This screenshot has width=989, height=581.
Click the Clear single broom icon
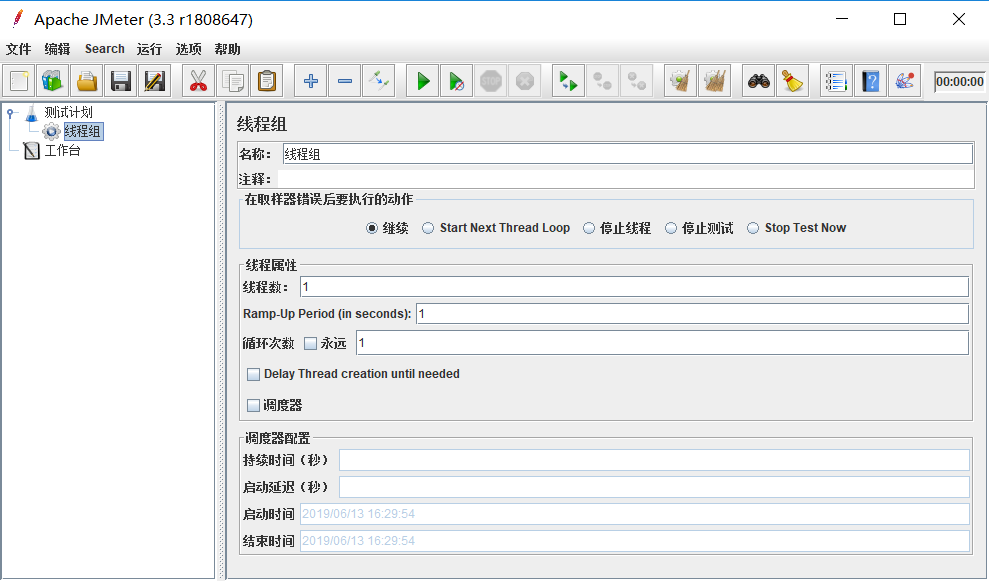pos(681,81)
